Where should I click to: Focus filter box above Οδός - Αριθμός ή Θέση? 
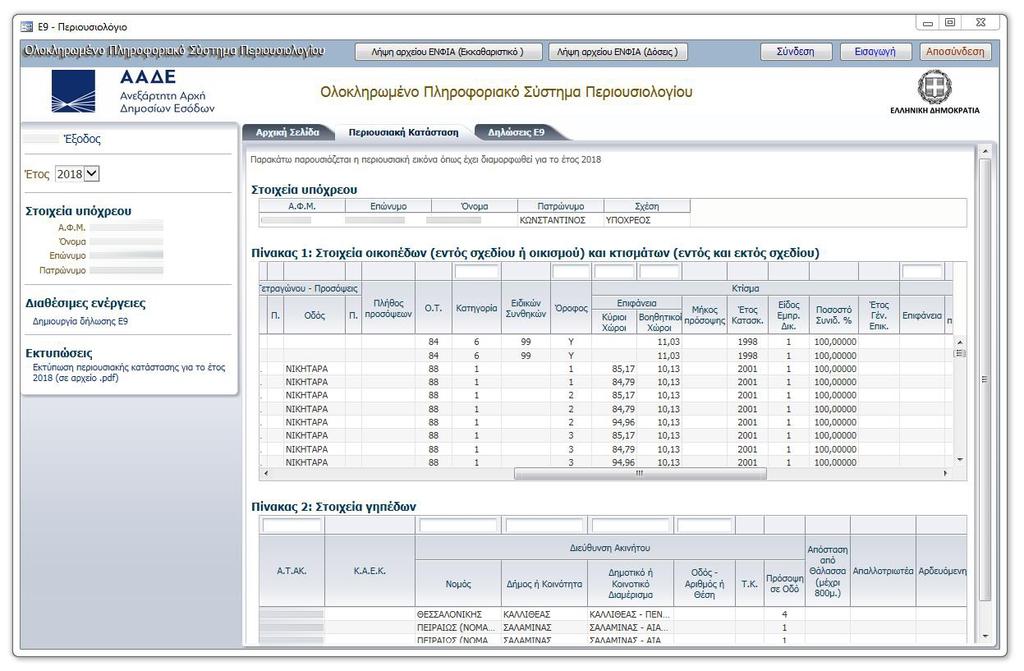click(x=704, y=525)
